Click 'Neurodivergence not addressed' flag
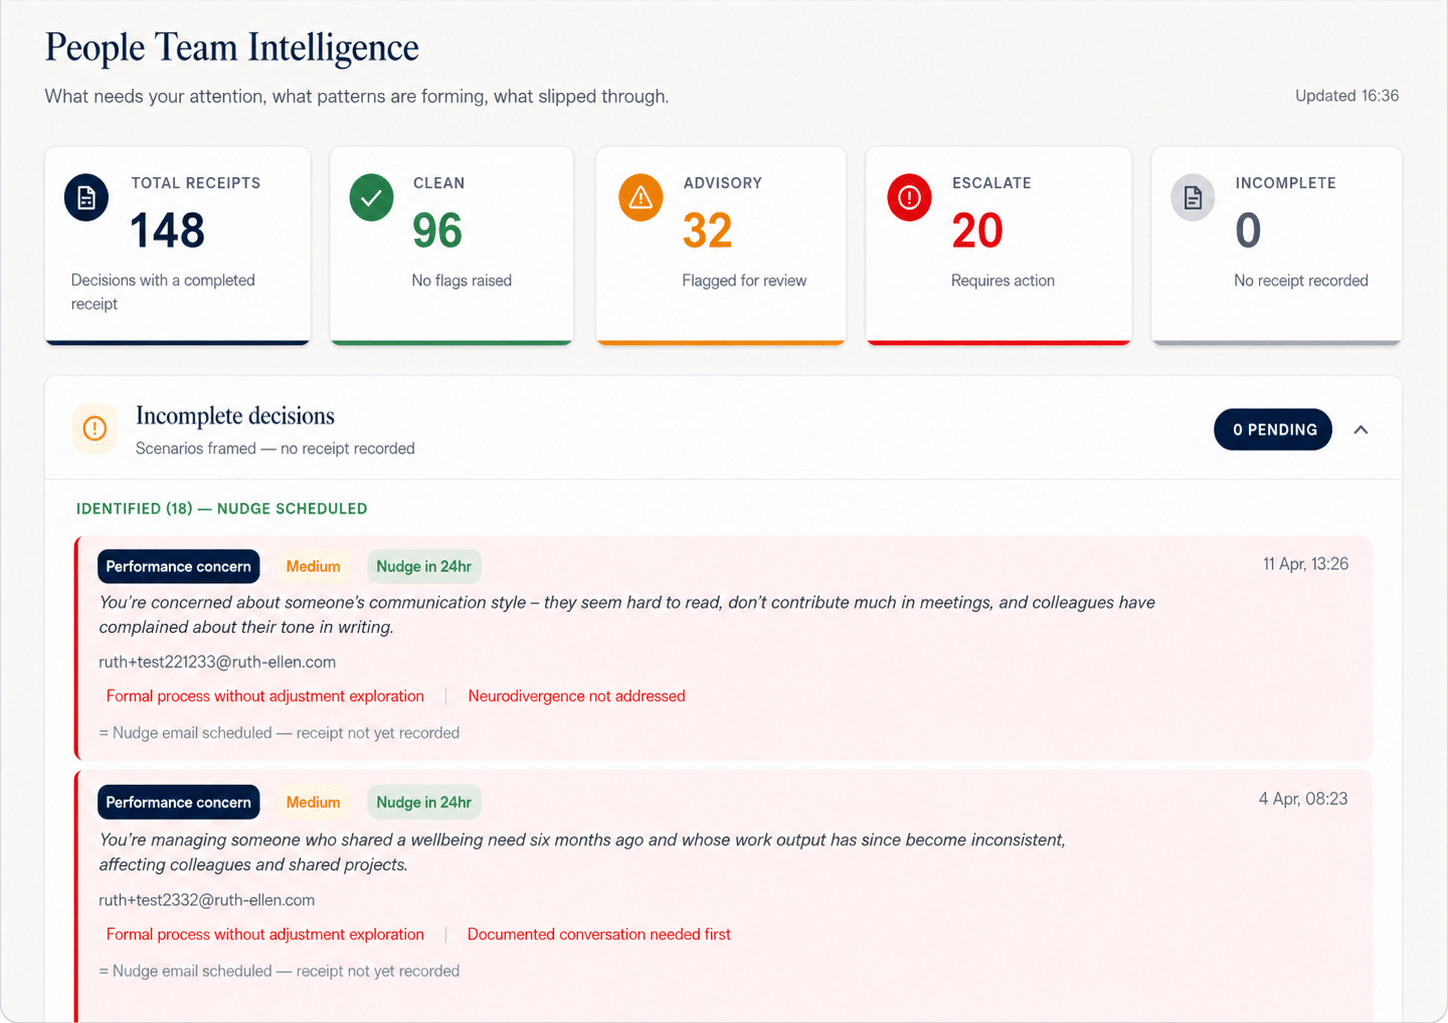 pyautogui.click(x=577, y=696)
